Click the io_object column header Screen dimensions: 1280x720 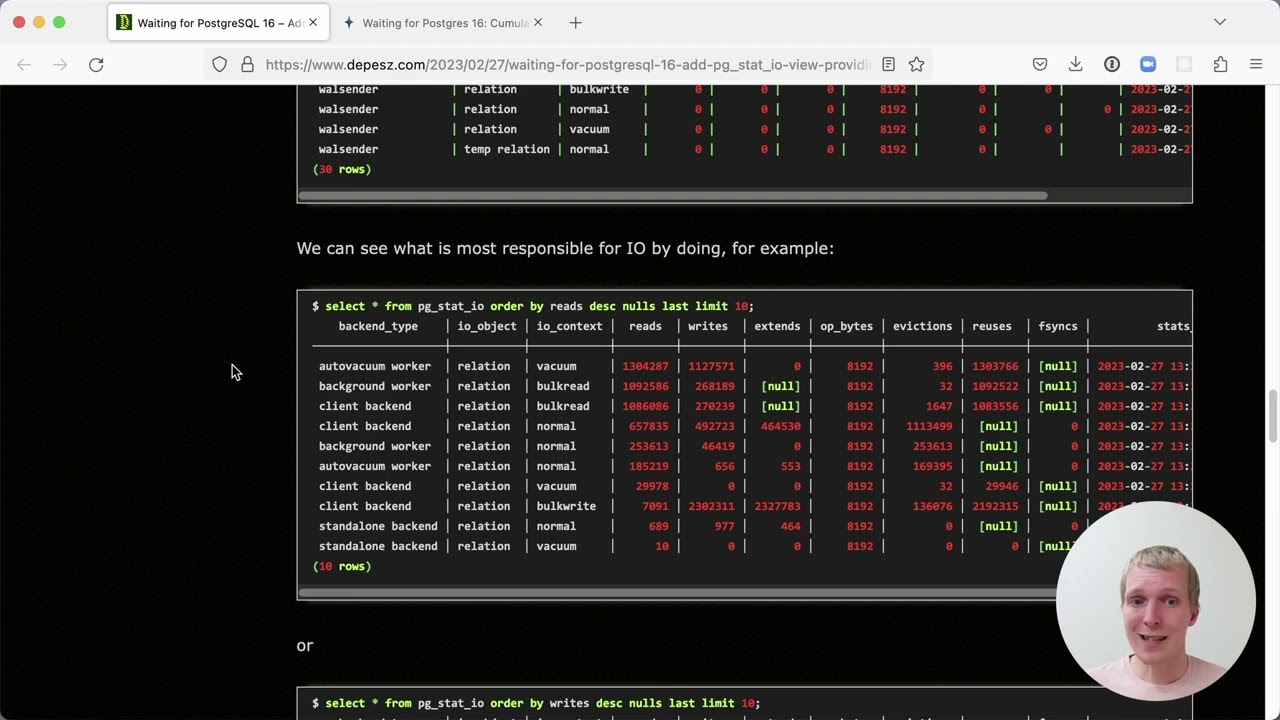pos(487,326)
